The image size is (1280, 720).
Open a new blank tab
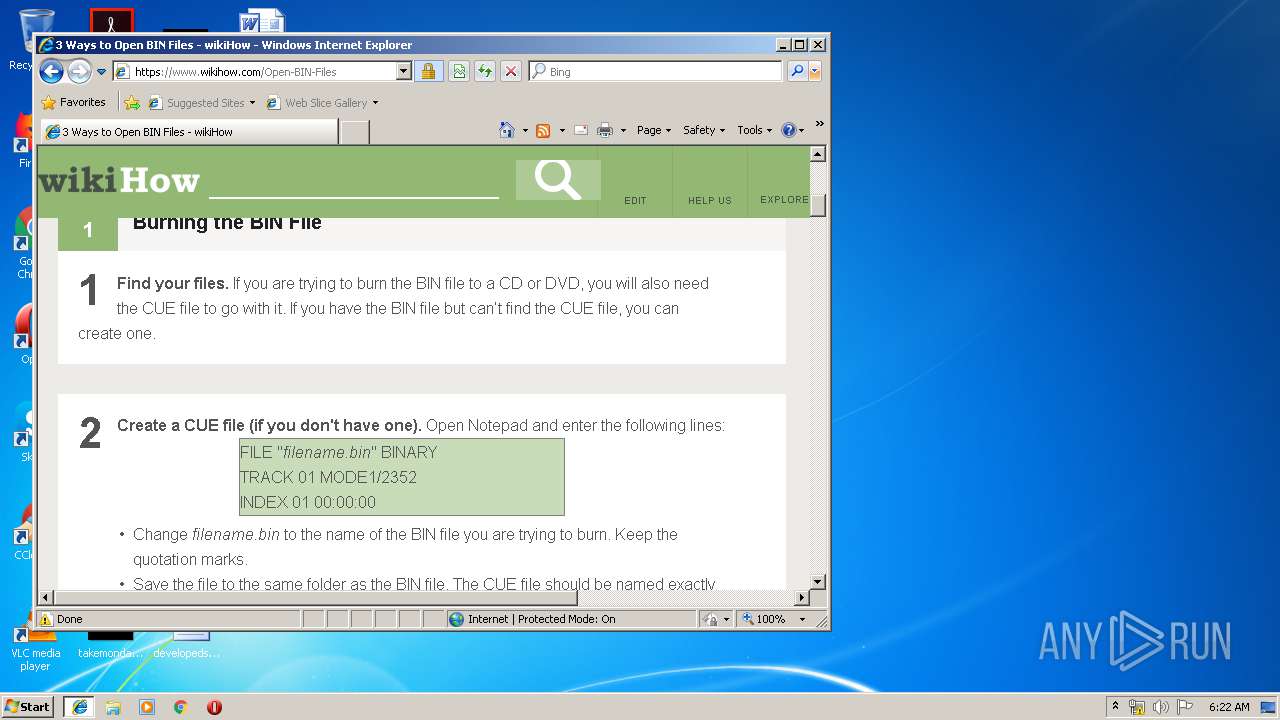354,132
